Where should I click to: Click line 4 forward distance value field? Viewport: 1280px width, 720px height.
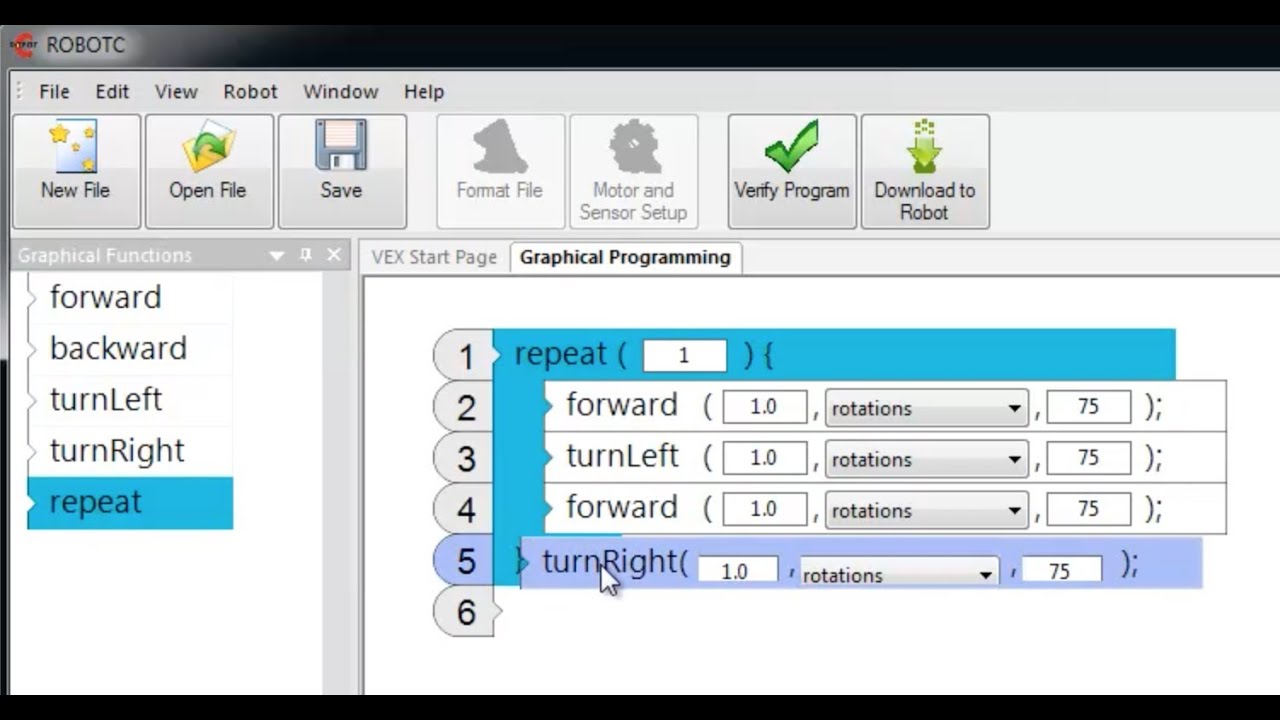click(764, 509)
